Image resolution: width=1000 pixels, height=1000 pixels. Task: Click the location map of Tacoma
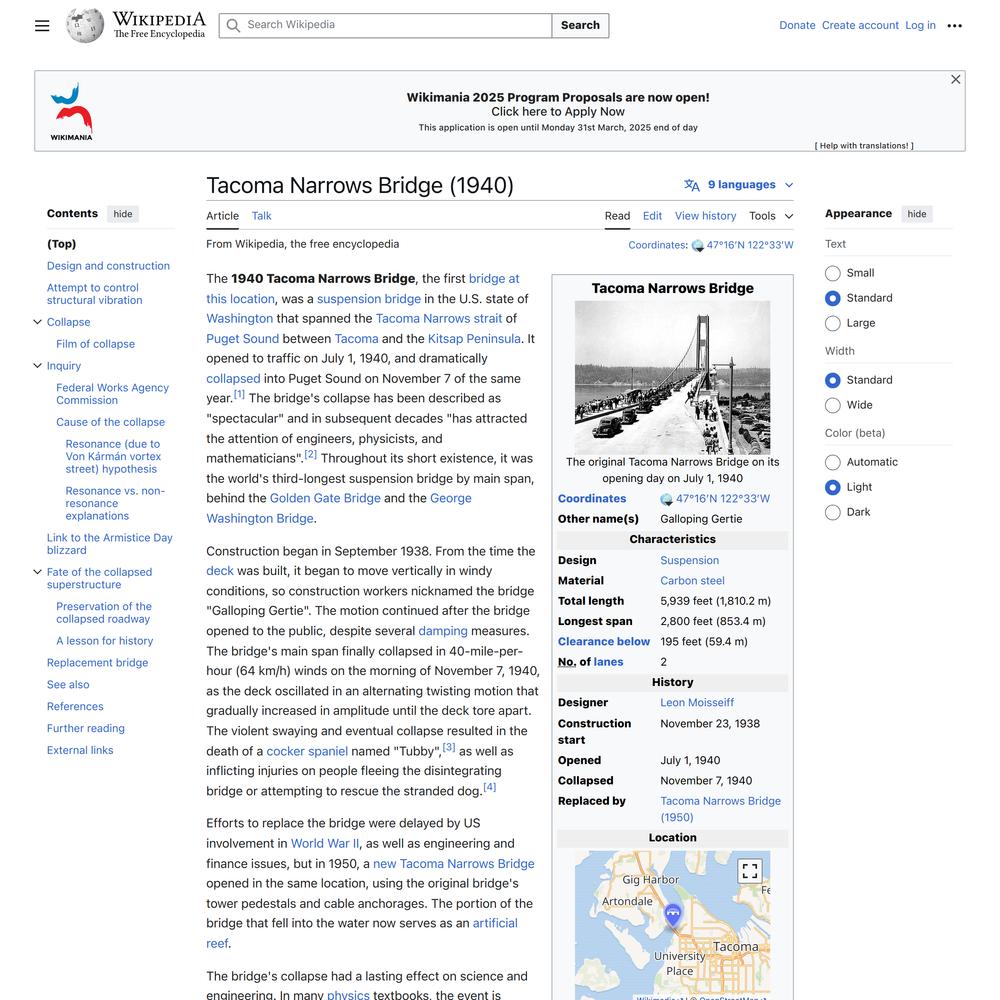coord(672,925)
